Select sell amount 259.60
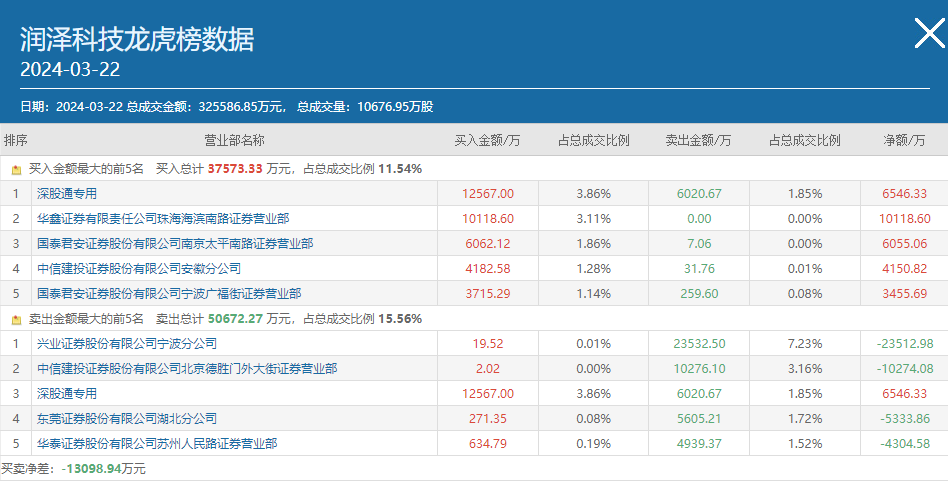 [699, 293]
